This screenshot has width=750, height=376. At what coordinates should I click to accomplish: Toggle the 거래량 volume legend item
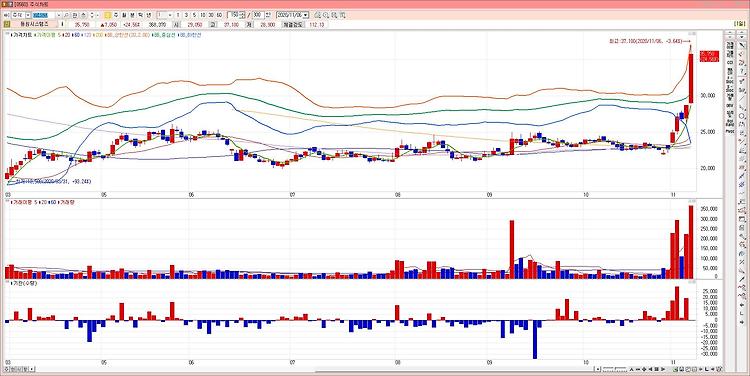pyautogui.click(x=67, y=202)
